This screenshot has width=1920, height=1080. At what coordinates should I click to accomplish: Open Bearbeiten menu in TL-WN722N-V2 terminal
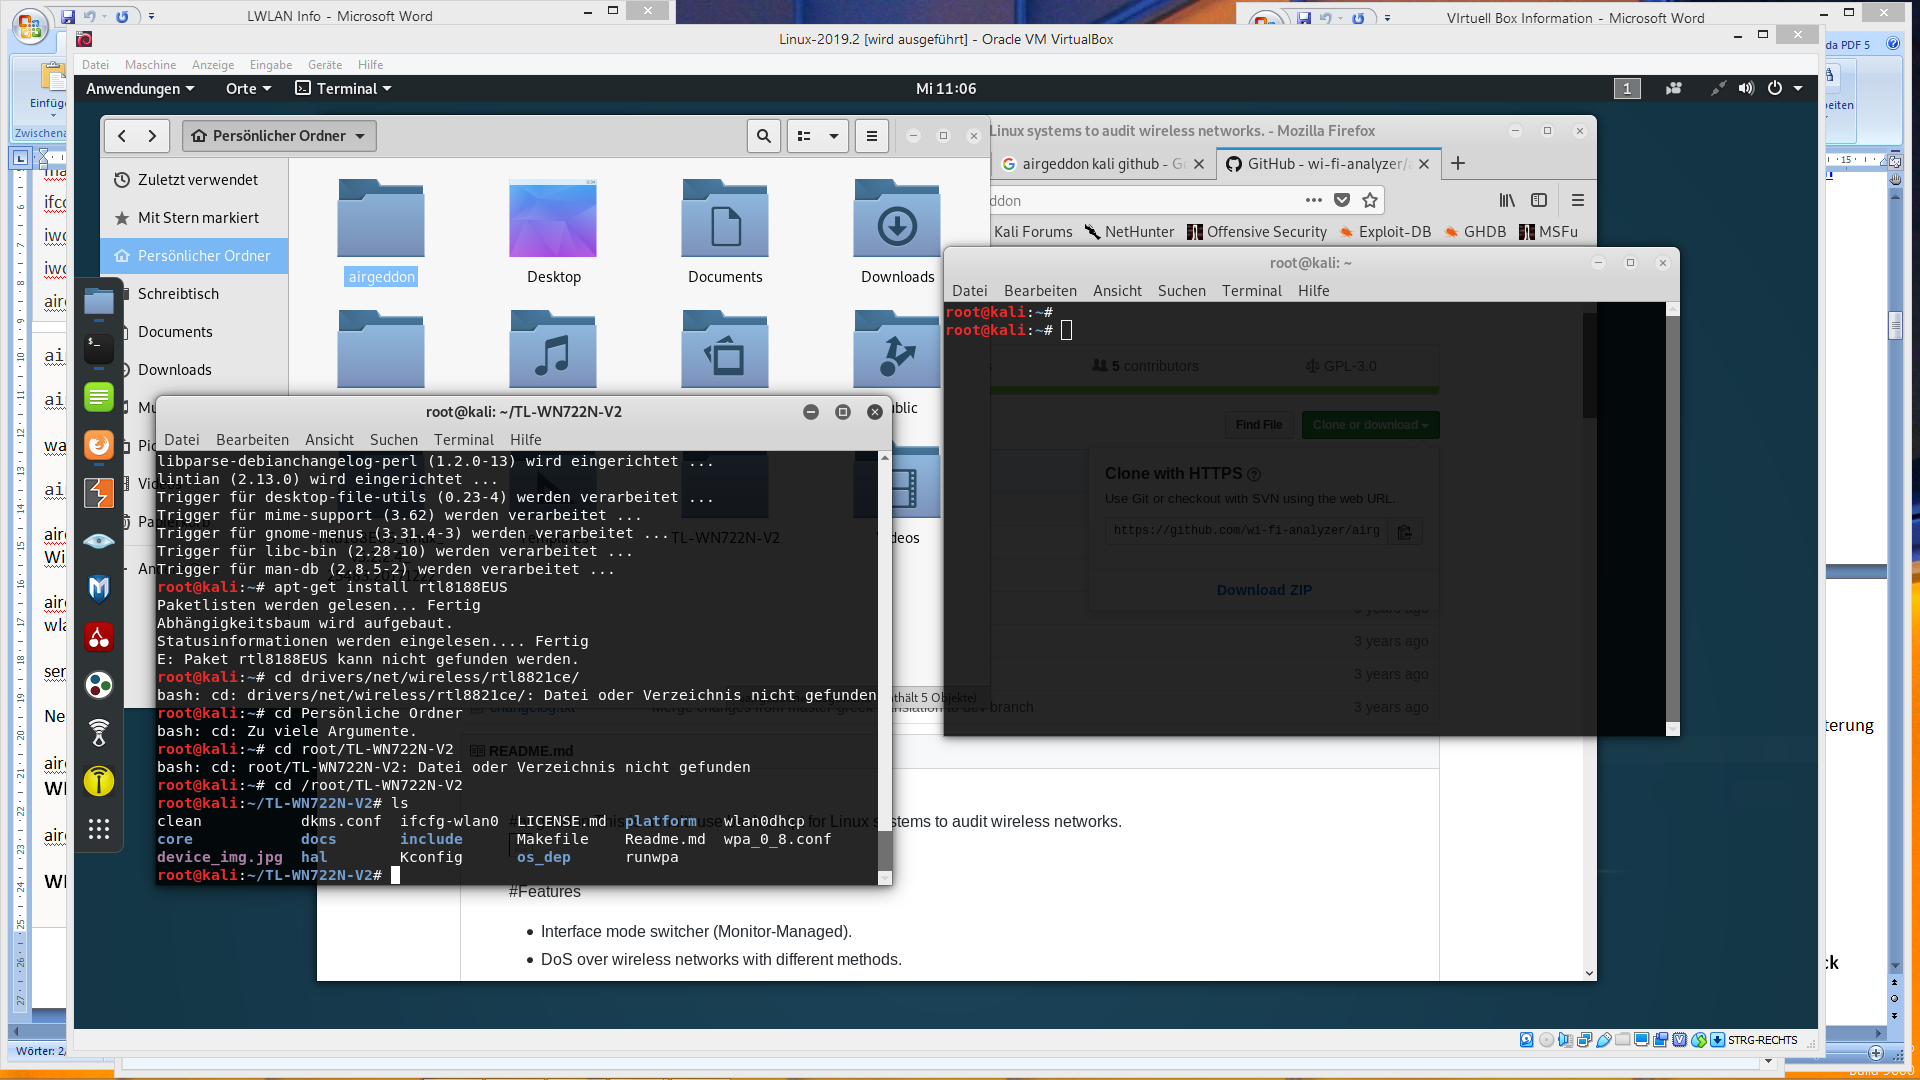pyautogui.click(x=252, y=439)
